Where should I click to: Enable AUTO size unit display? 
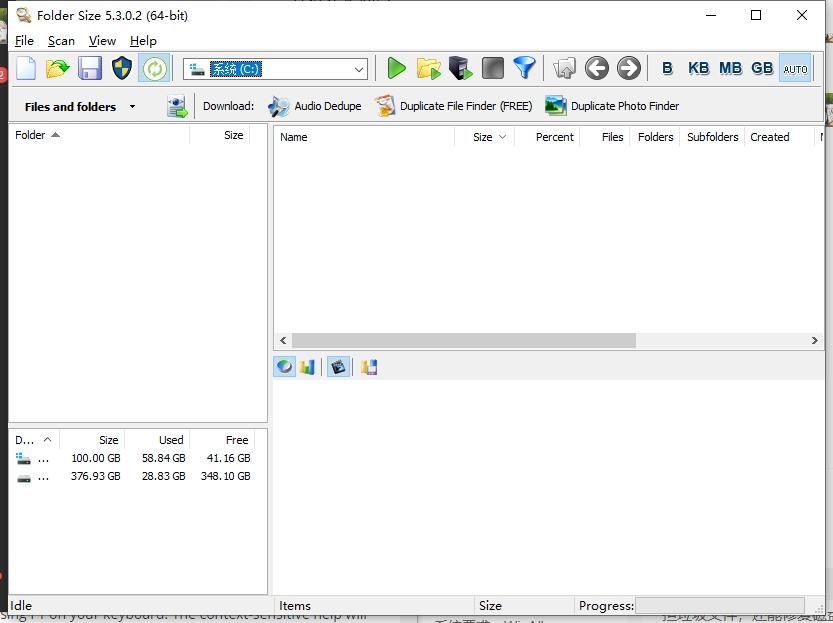(795, 68)
